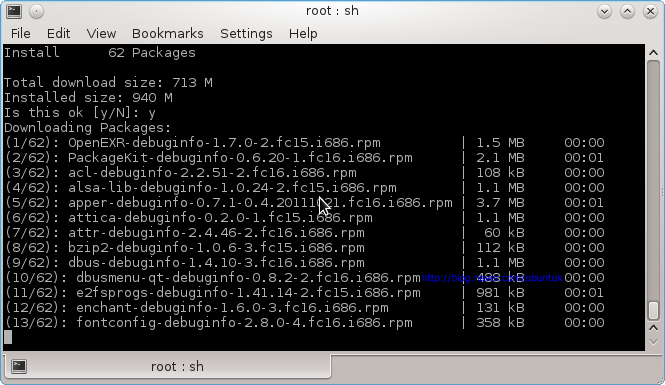Click the terminal icon in title bar

click(14, 11)
